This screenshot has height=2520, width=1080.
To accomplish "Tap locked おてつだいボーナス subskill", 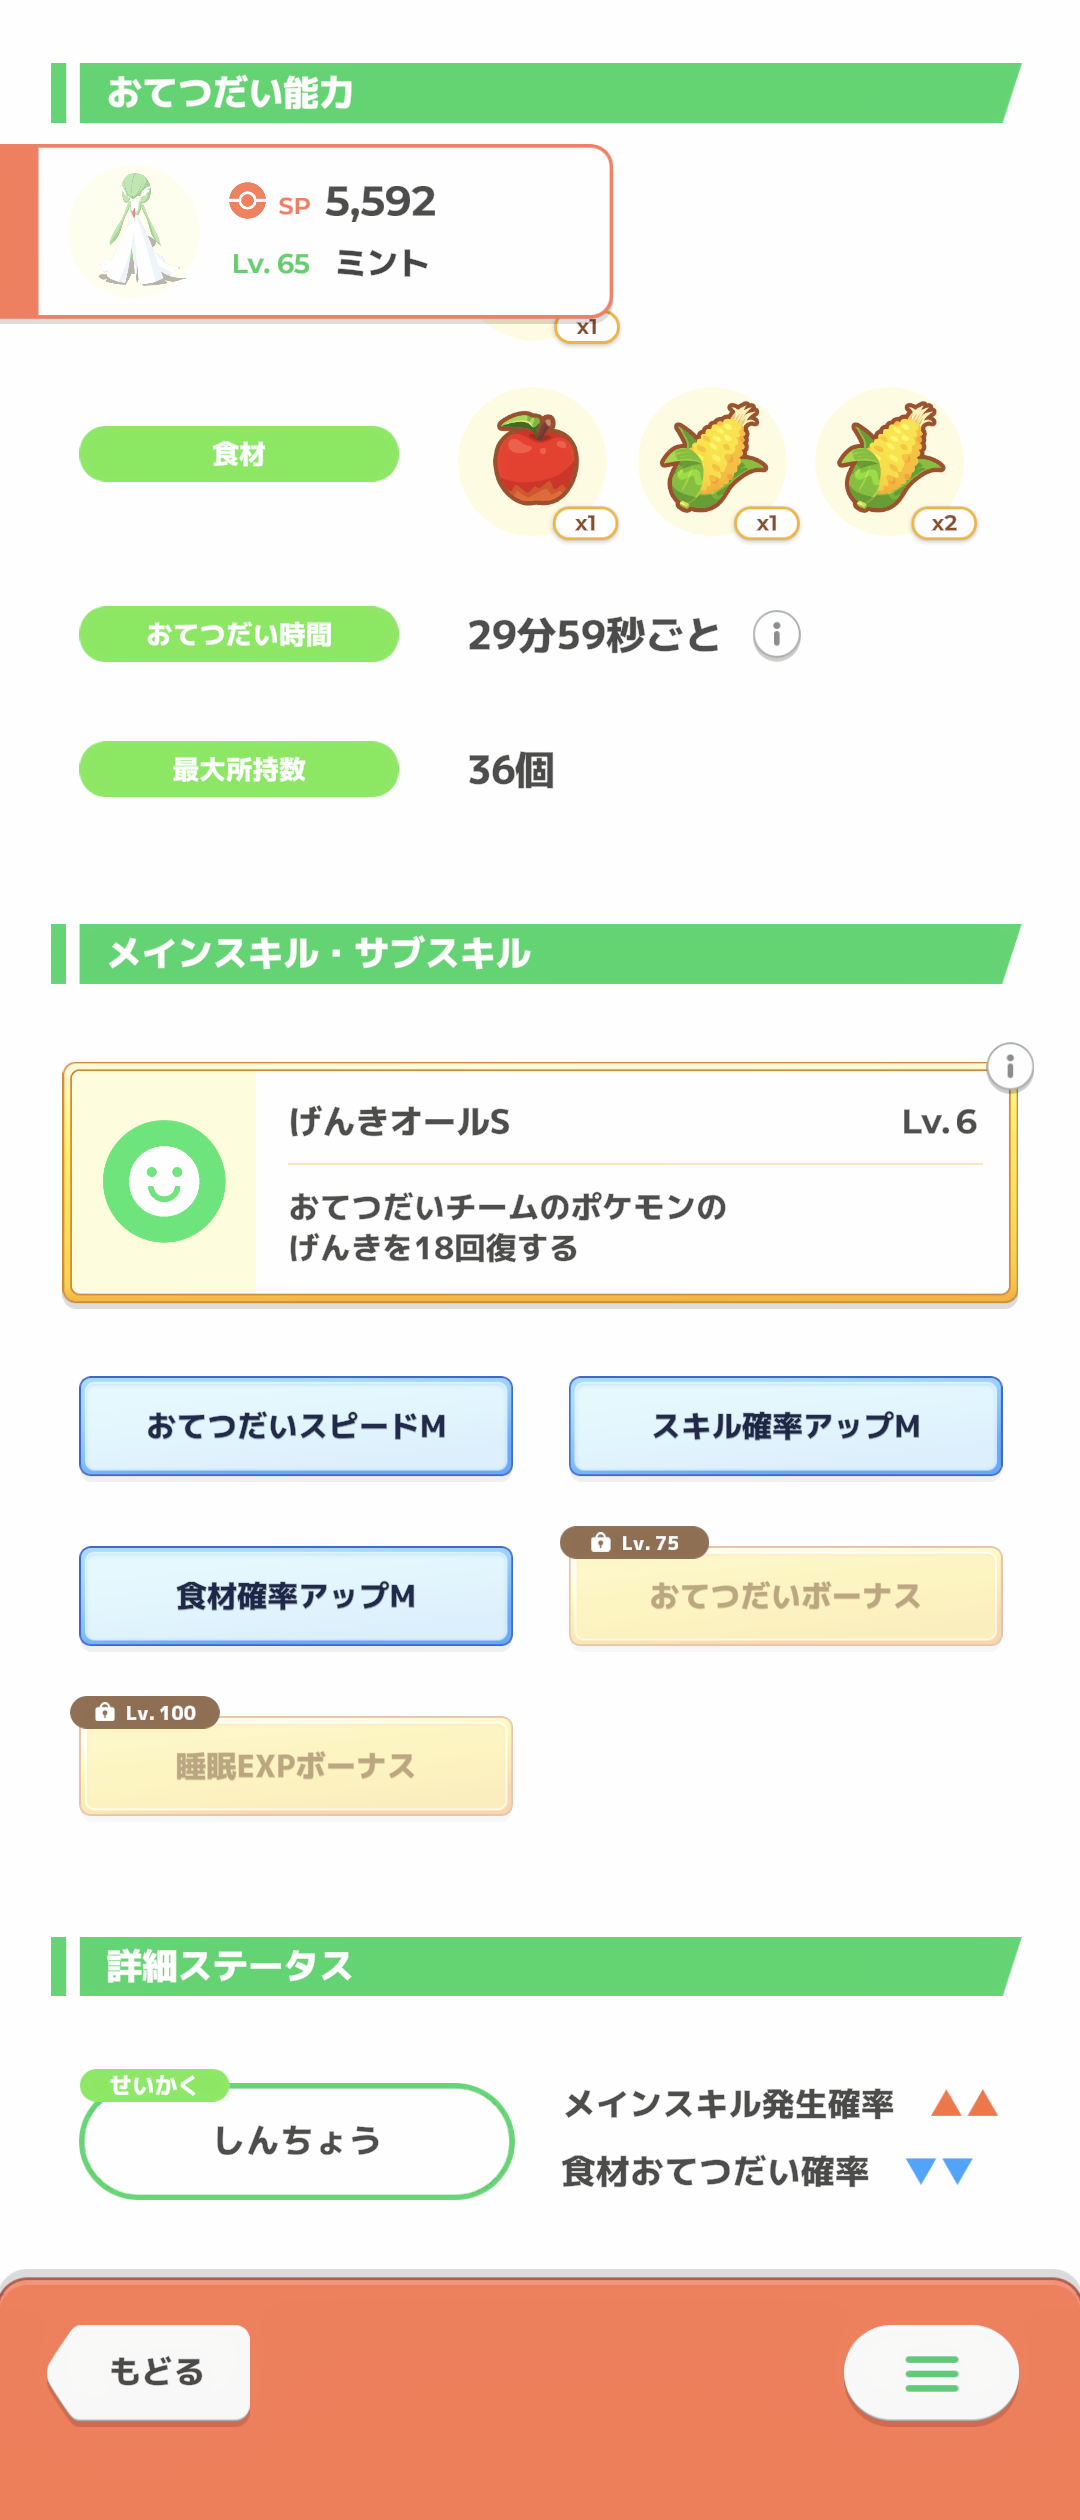I will 786,1597.
